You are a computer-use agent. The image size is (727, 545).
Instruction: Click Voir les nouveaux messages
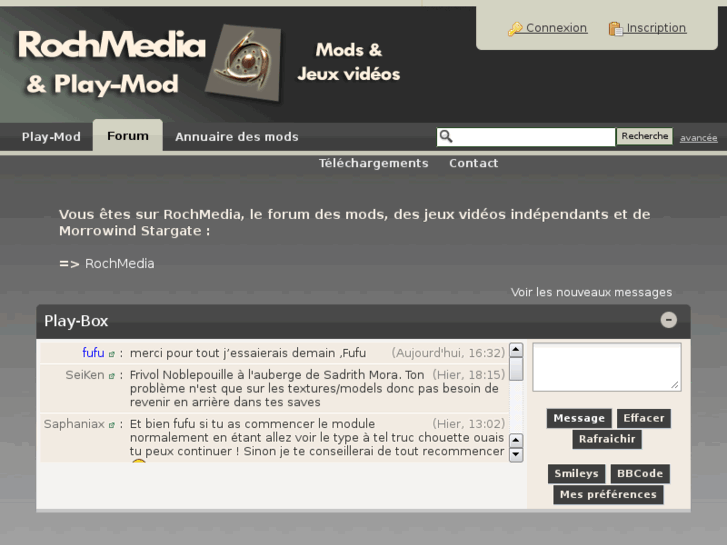tap(591, 292)
